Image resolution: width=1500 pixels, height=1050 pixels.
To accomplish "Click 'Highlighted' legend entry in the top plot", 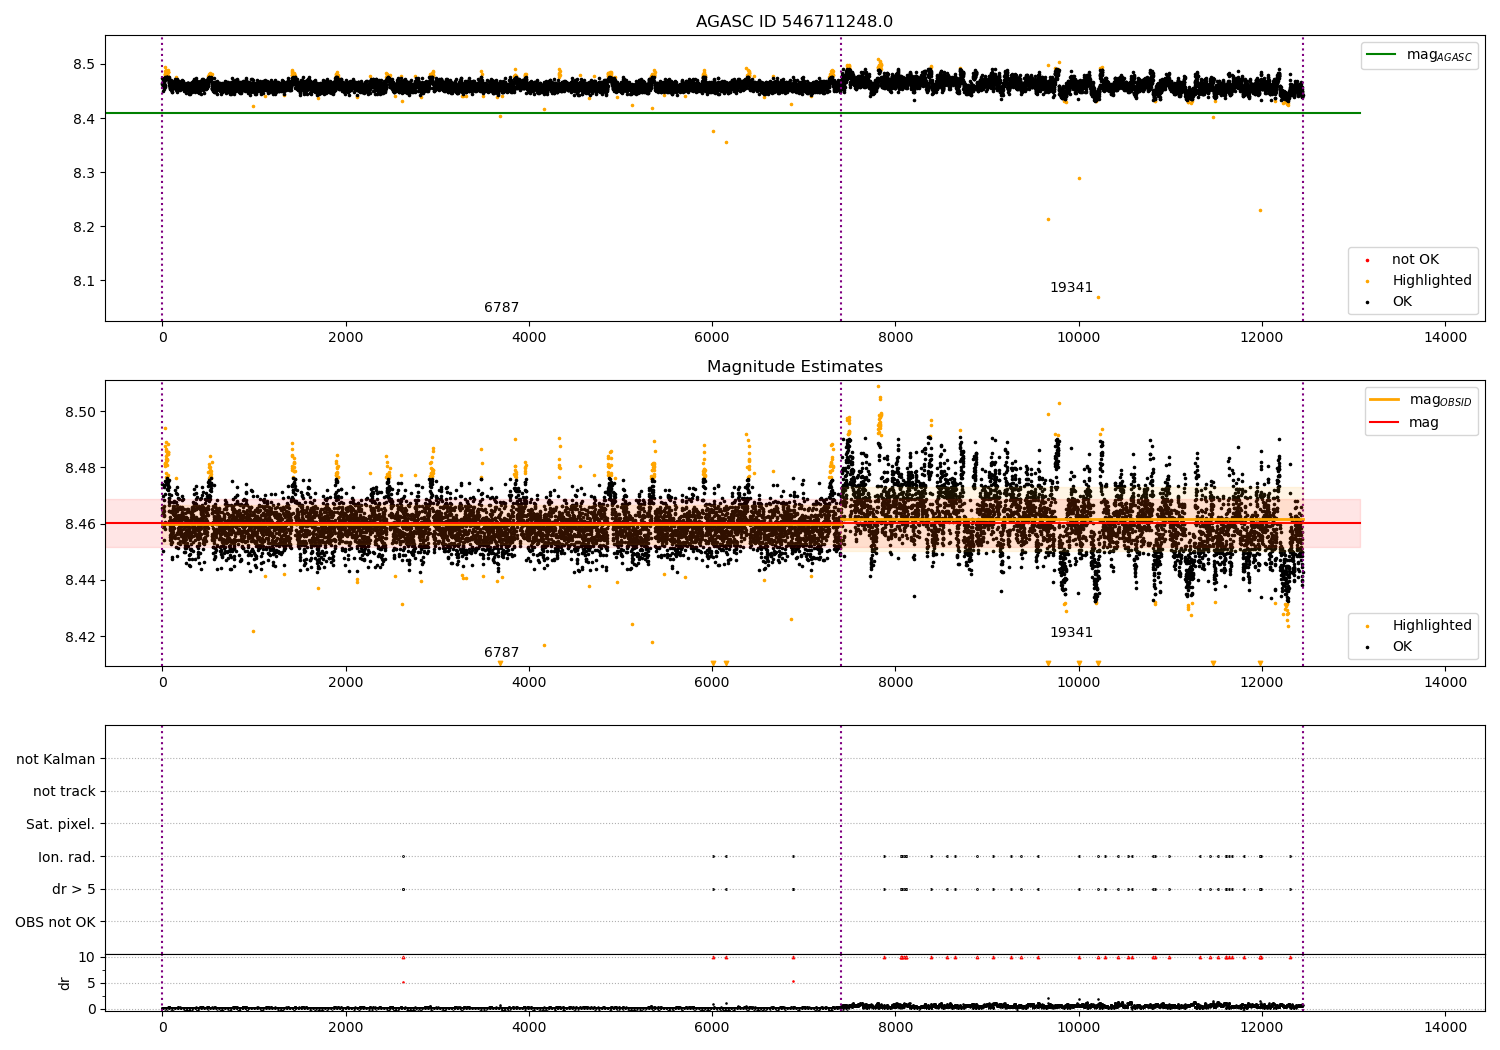I will pos(1432,281).
